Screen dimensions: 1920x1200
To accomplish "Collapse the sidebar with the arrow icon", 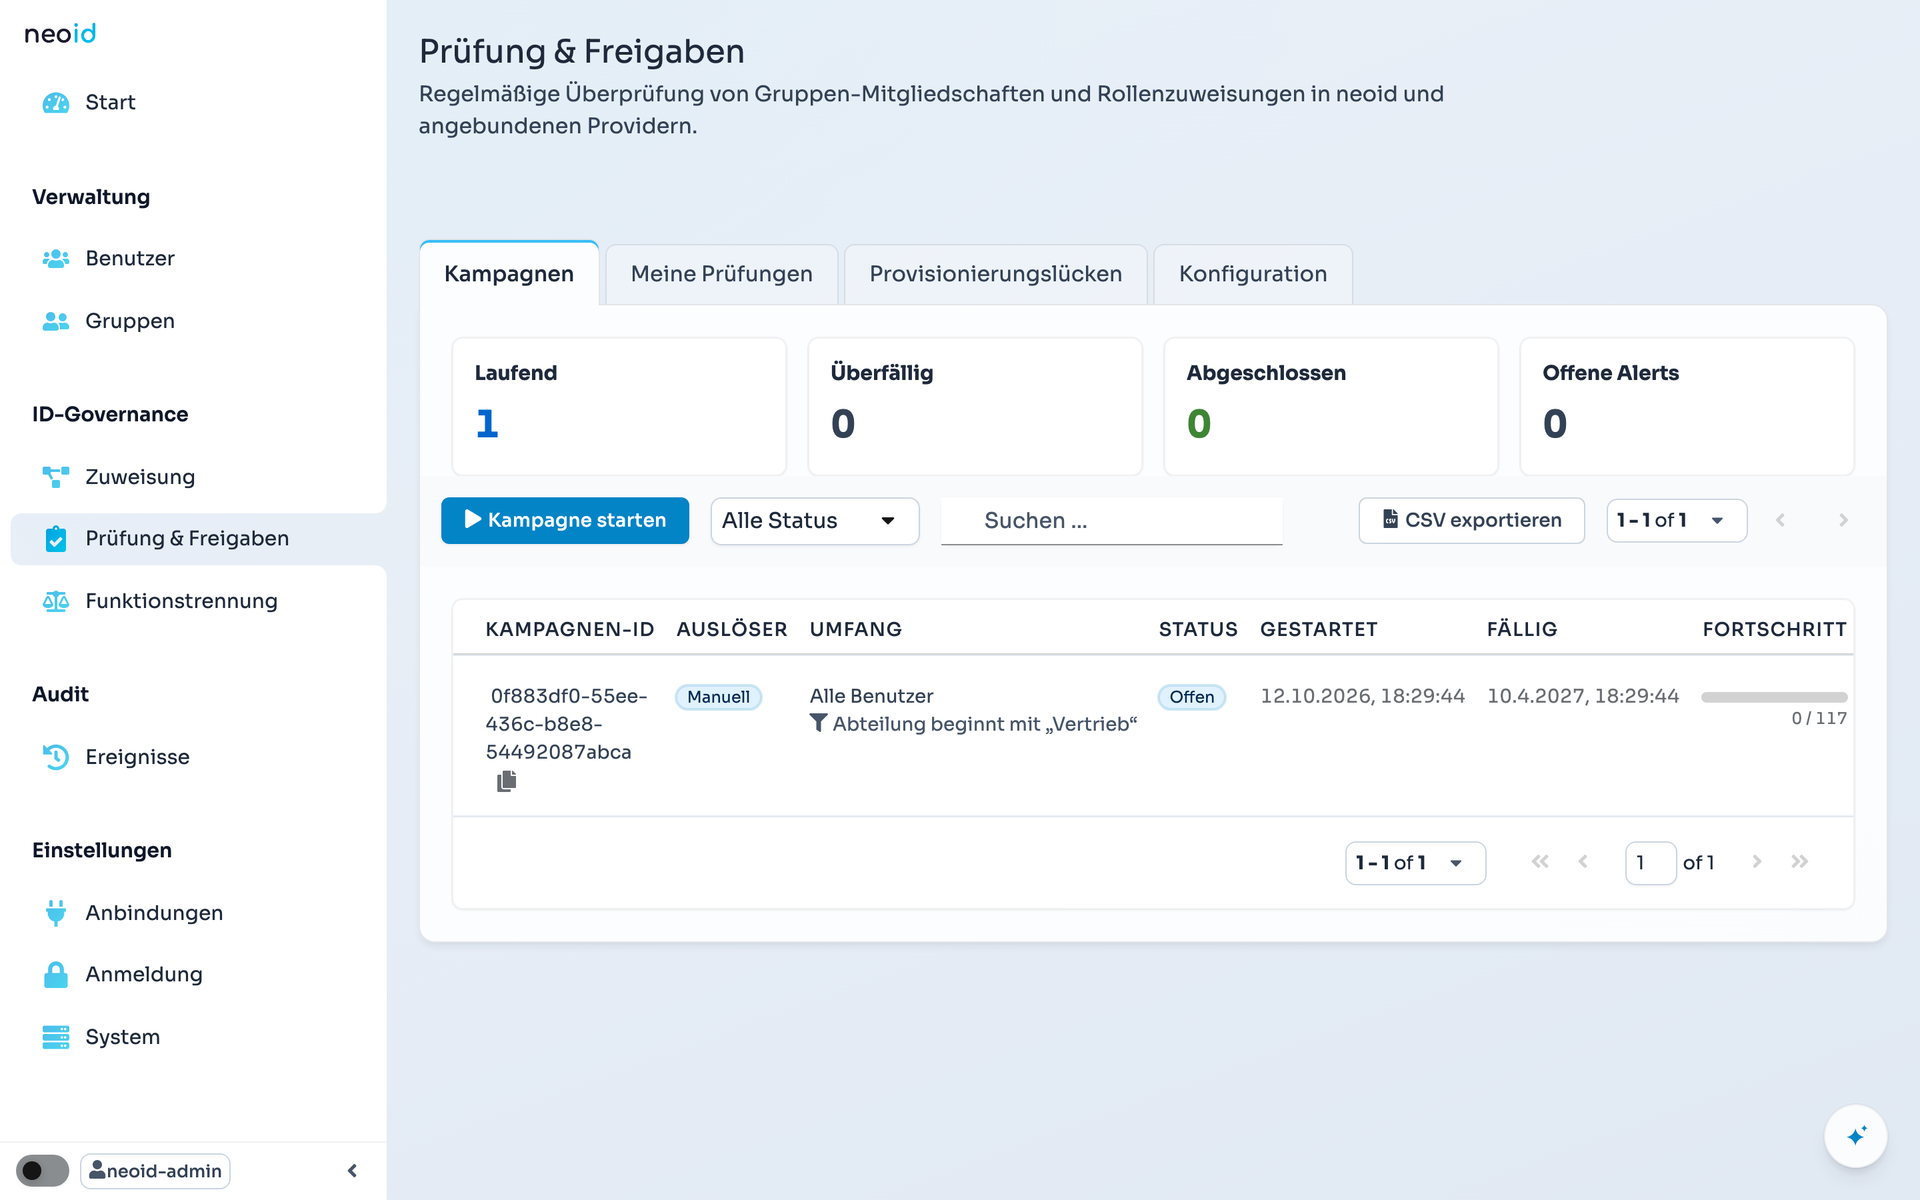I will [352, 1171].
